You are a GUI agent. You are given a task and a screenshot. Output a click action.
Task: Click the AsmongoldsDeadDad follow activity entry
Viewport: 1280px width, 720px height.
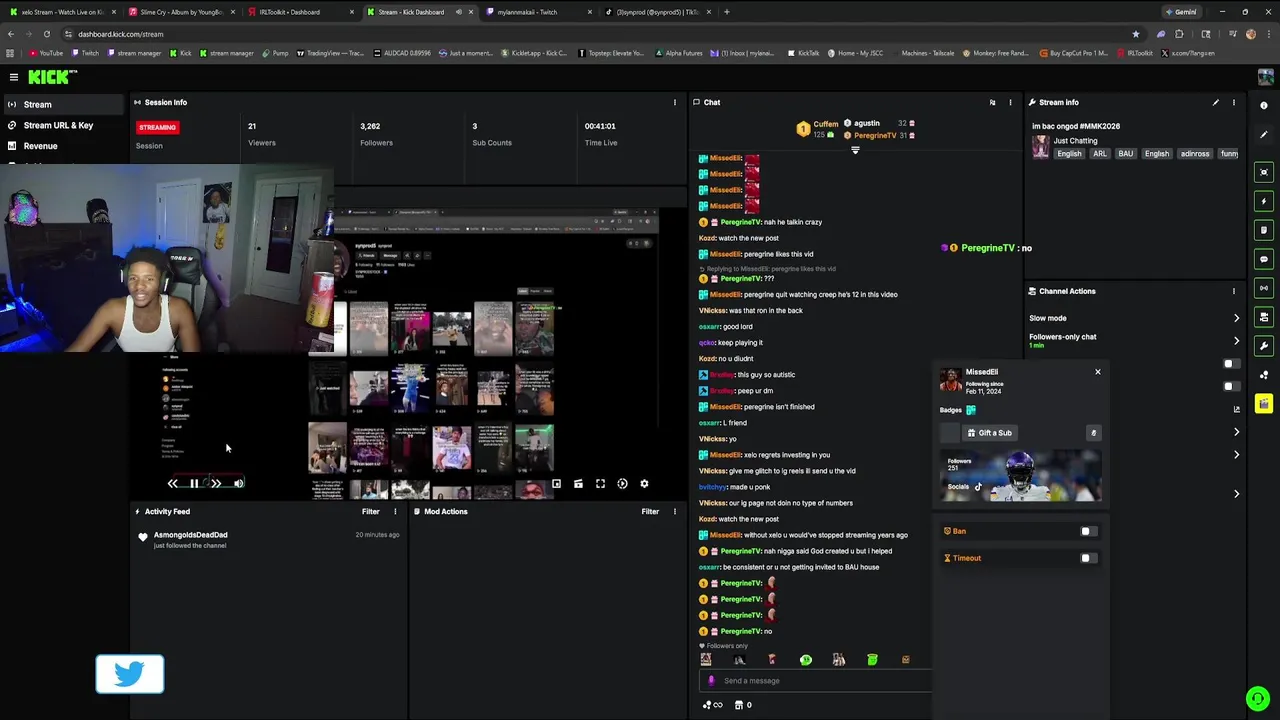(270, 540)
